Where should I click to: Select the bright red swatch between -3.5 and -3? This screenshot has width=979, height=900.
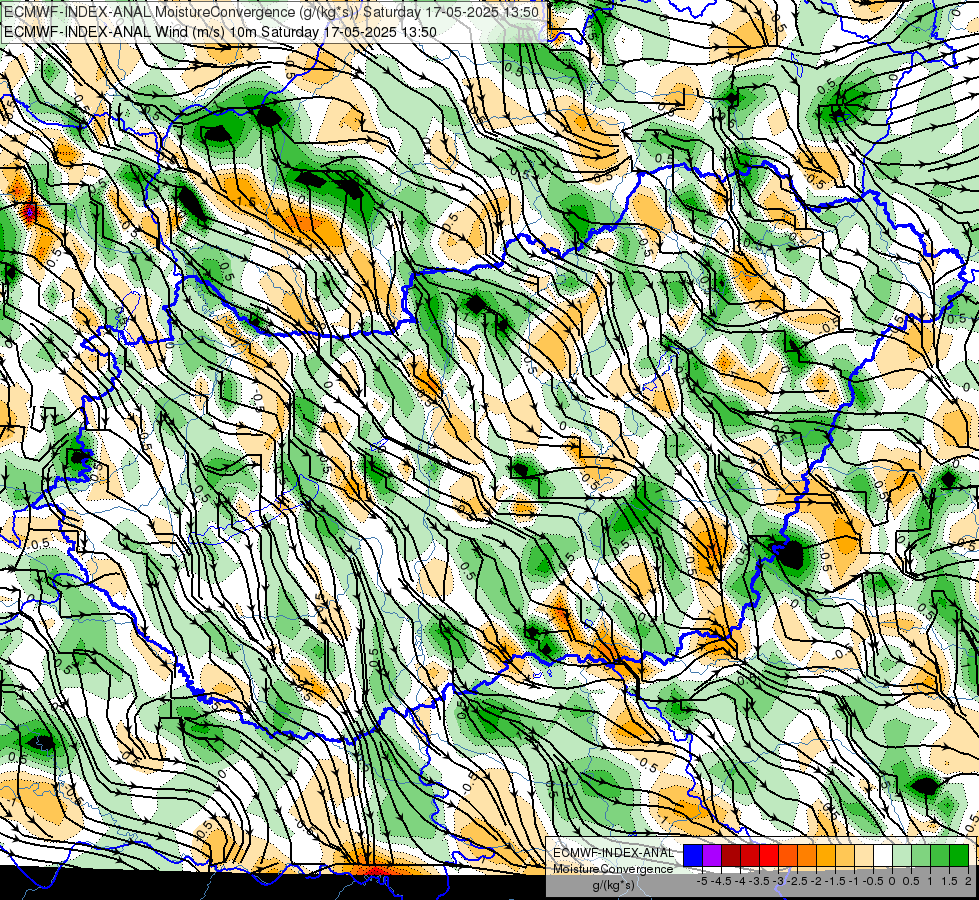(x=769, y=856)
